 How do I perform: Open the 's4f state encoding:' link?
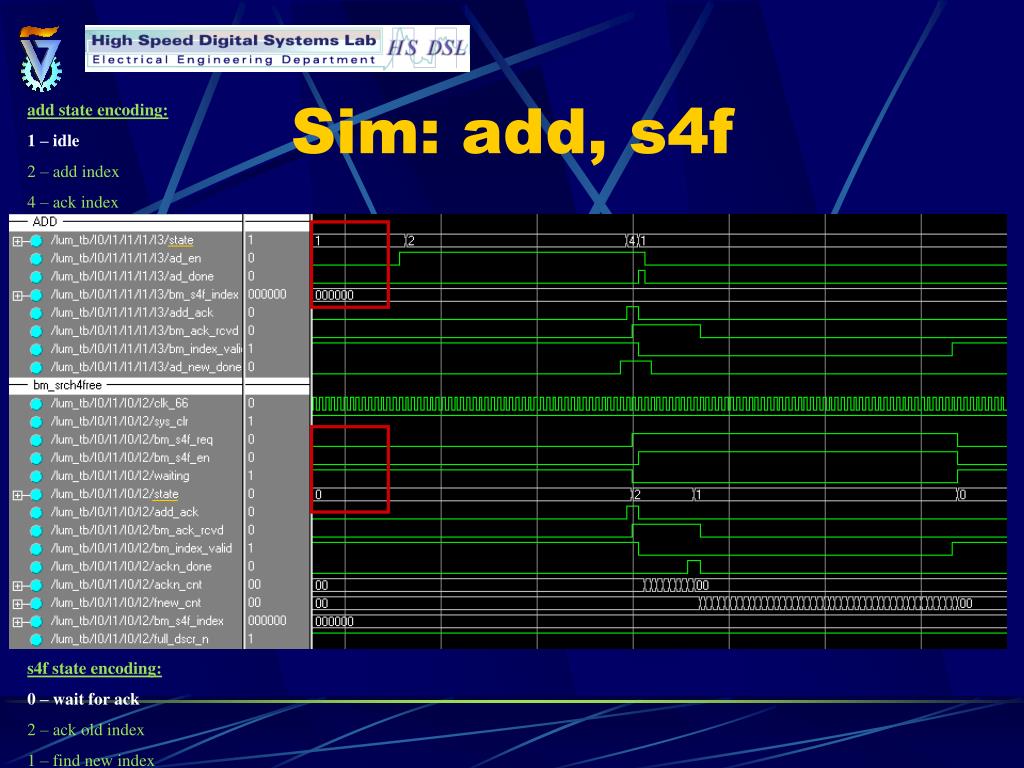tap(94, 669)
